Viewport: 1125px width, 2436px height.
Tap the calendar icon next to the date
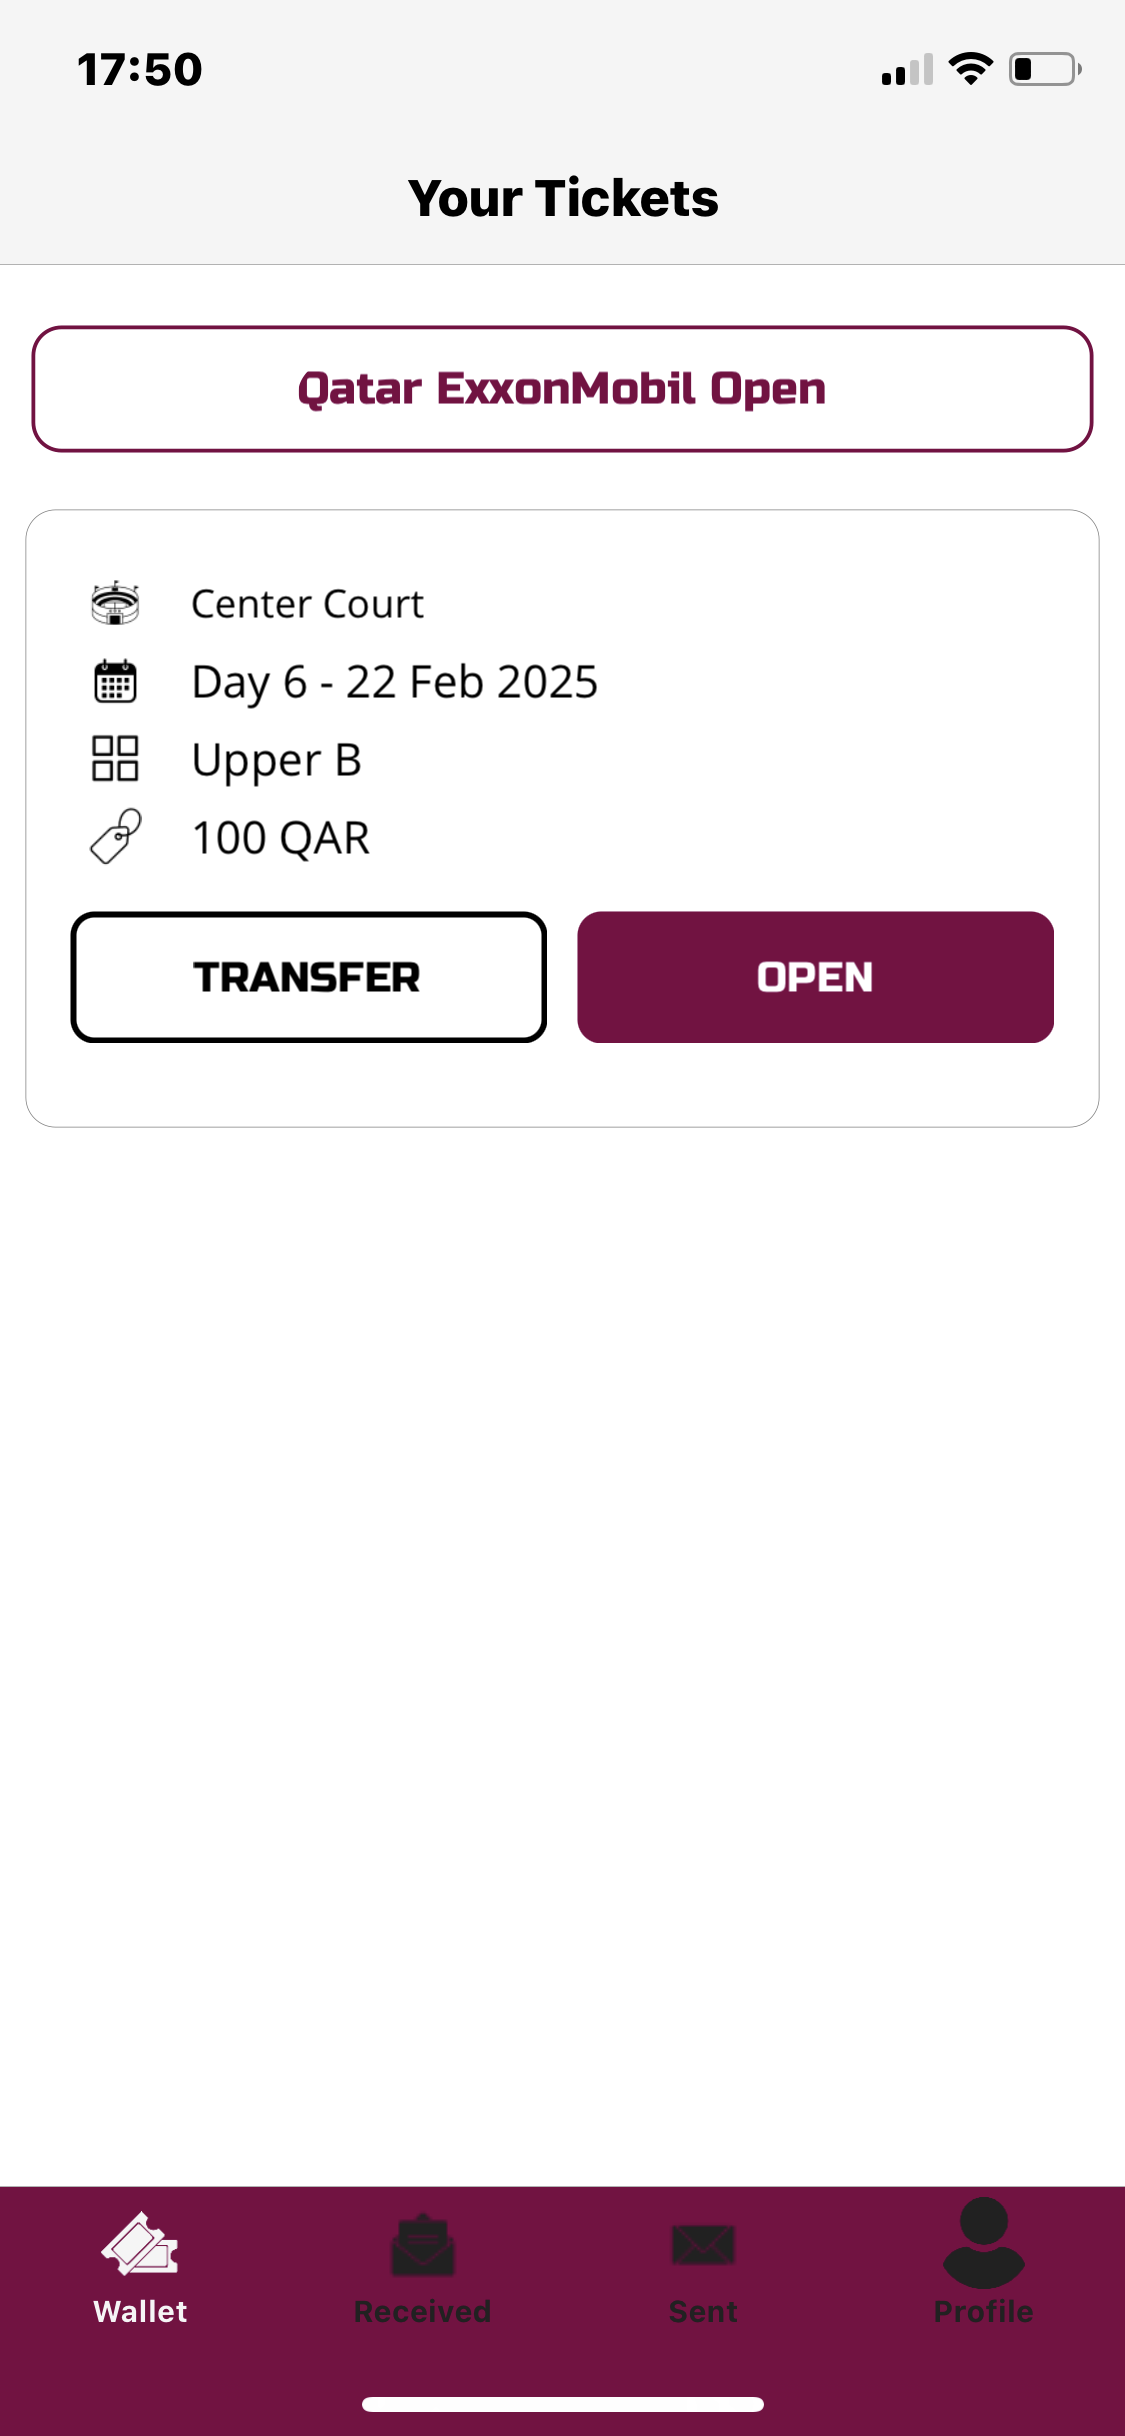[115, 682]
